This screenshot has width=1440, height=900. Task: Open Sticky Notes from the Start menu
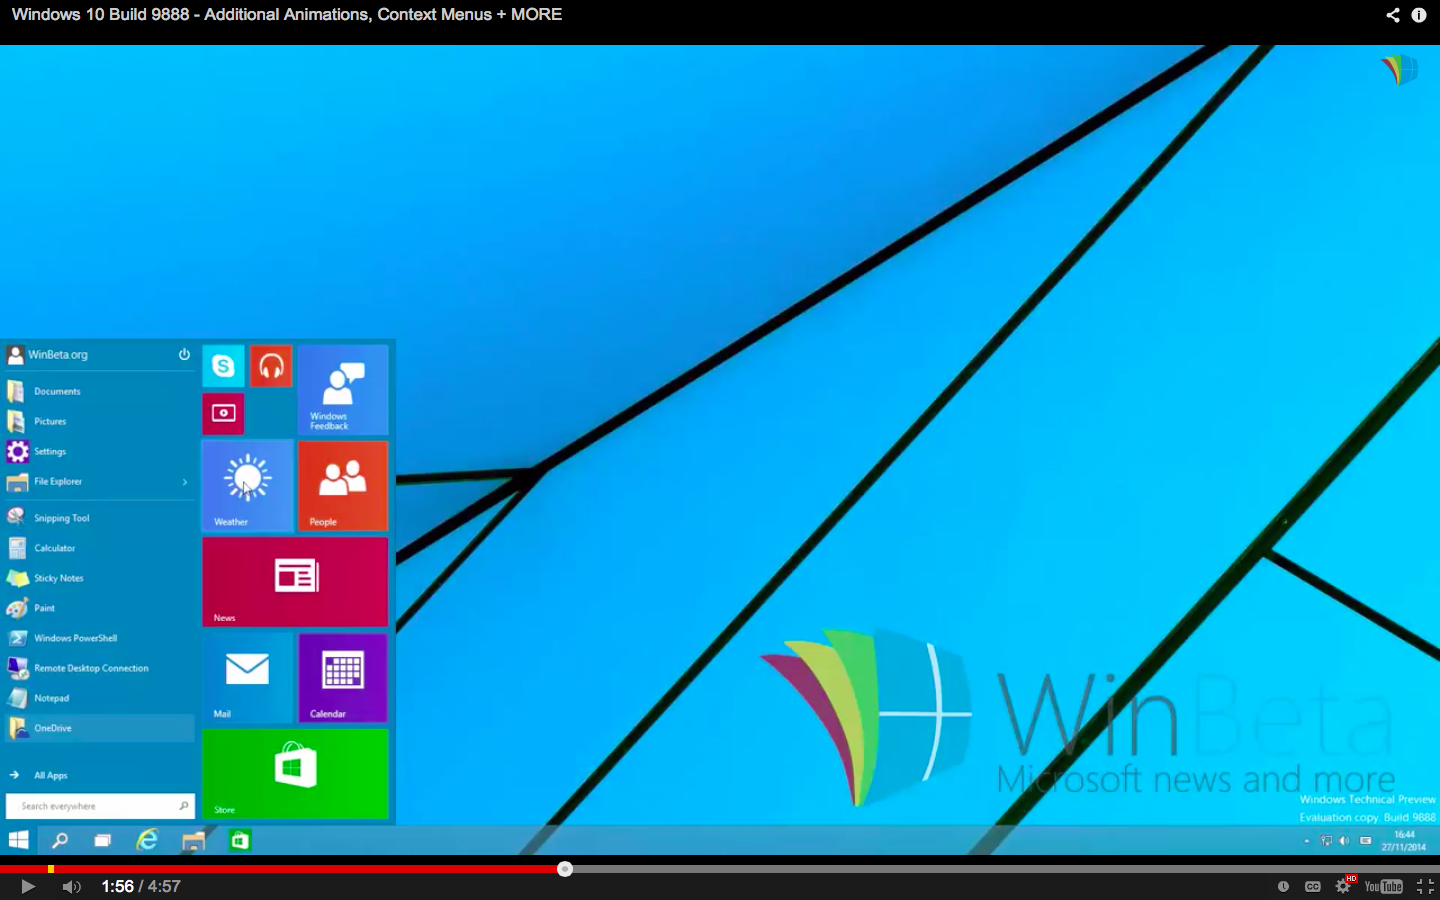tap(100, 578)
